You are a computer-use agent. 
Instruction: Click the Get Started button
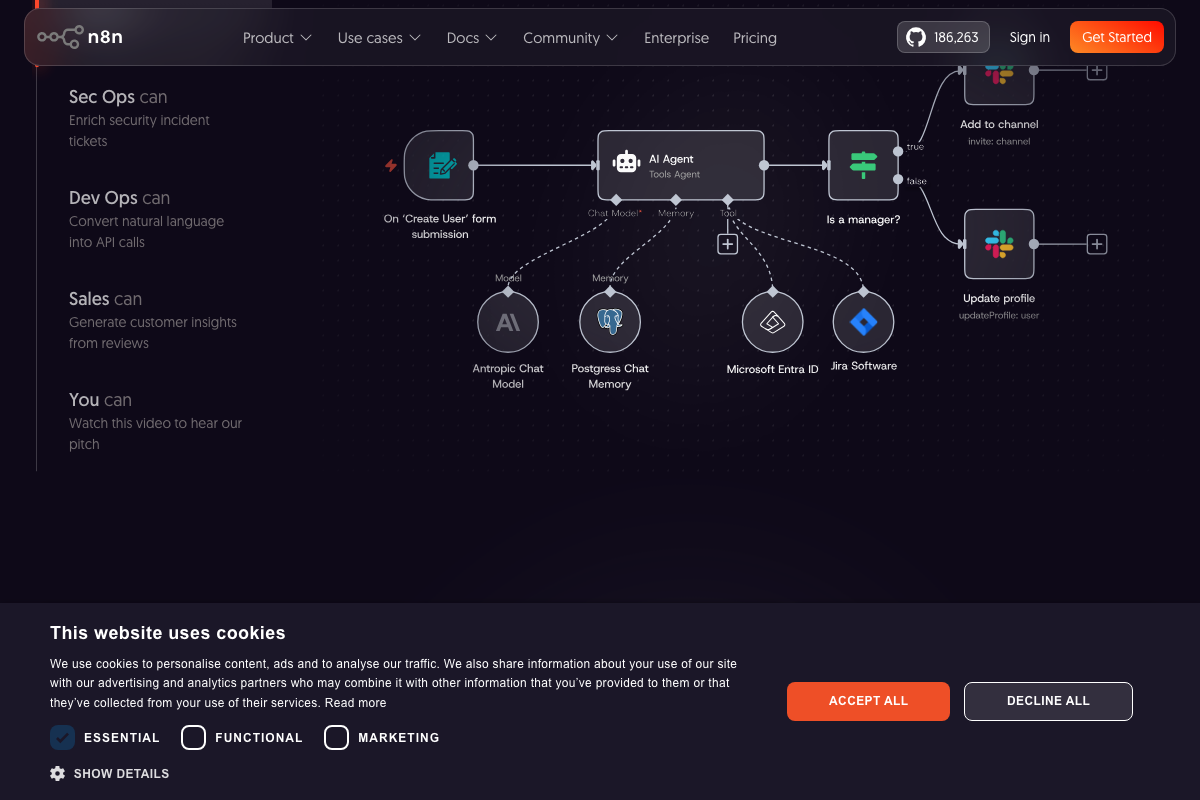point(1117,37)
